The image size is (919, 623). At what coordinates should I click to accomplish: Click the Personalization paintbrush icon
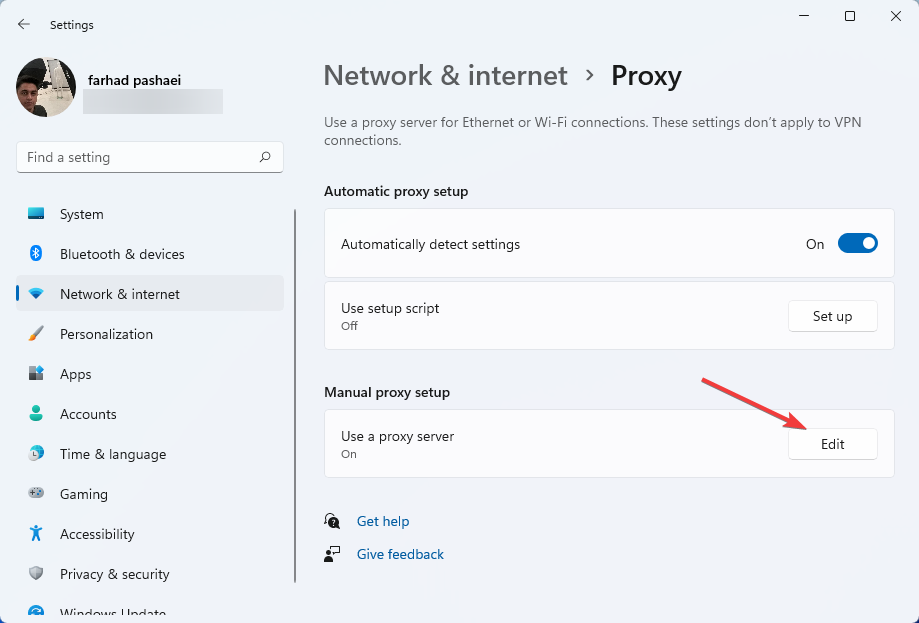tap(36, 334)
